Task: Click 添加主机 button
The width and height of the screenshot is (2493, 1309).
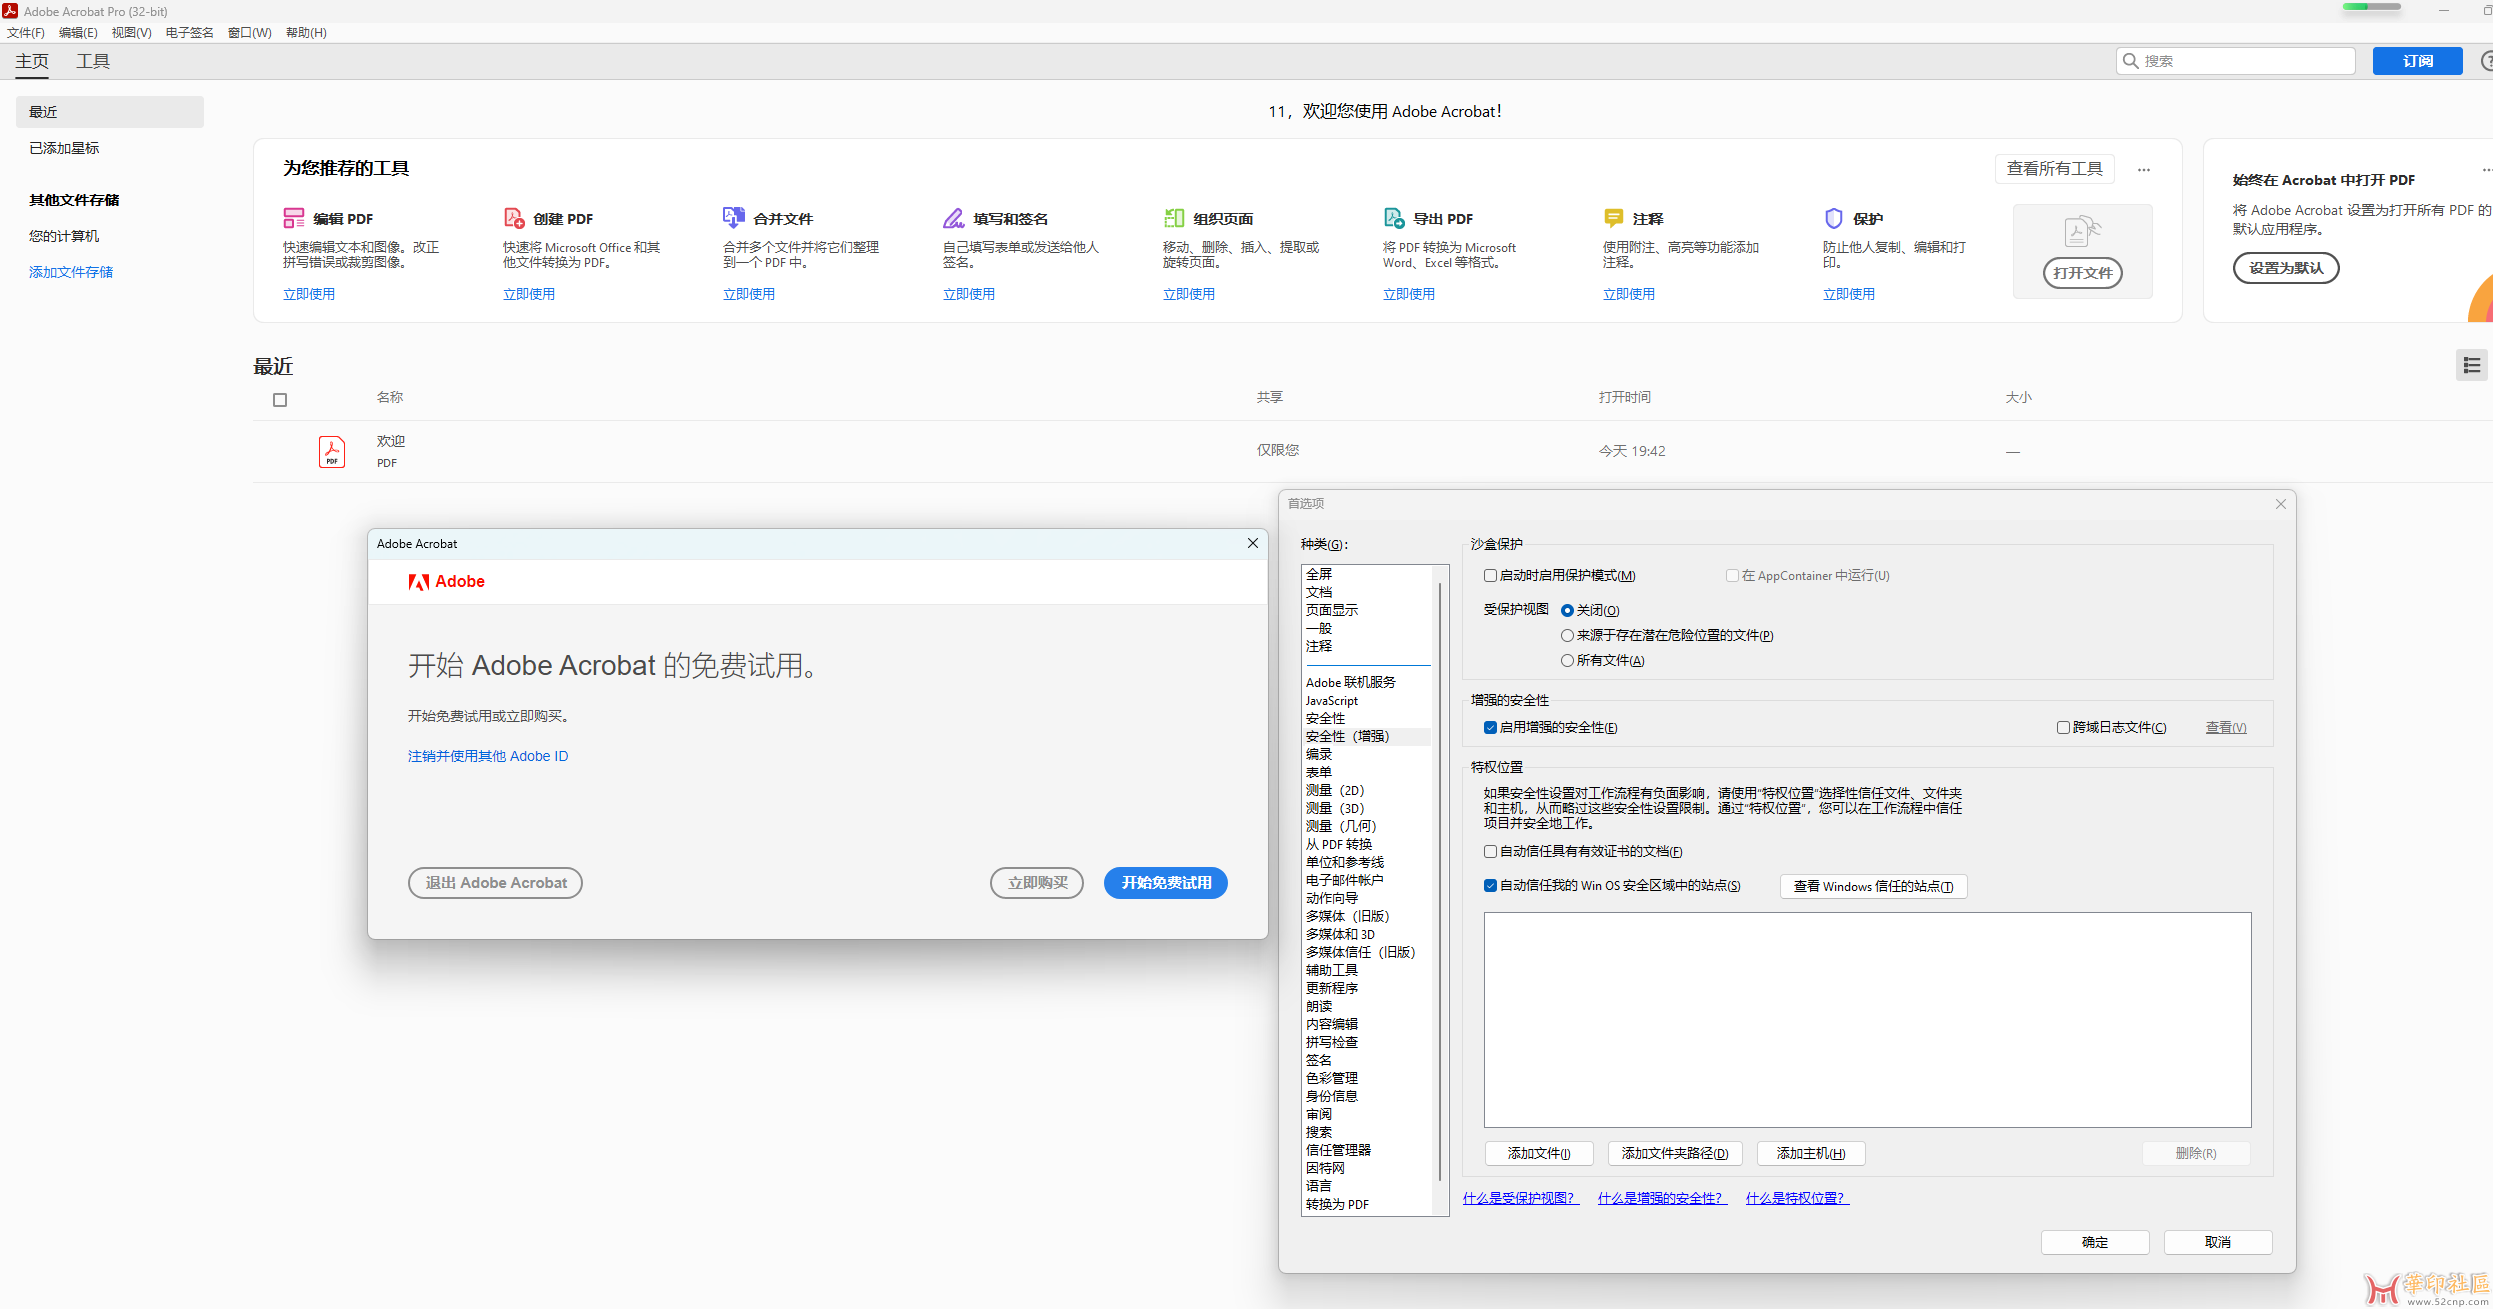Action: coord(1811,1154)
